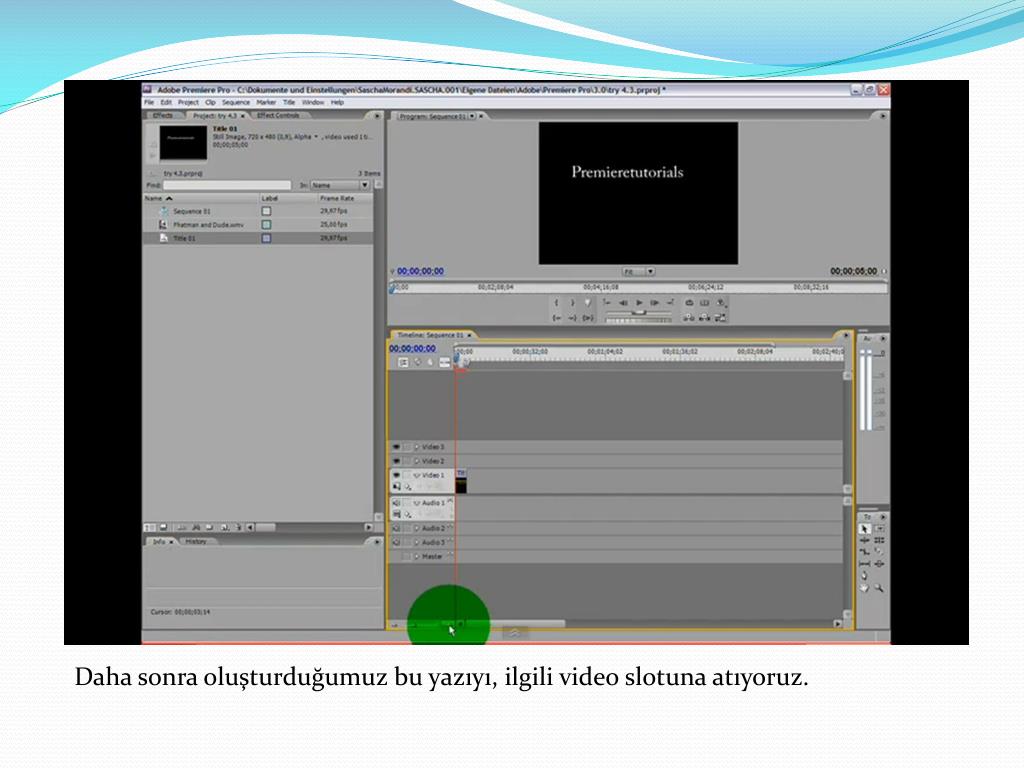The width and height of the screenshot is (1024, 768).
Task: Expand the Video 2 track
Action: pyautogui.click(x=417, y=461)
